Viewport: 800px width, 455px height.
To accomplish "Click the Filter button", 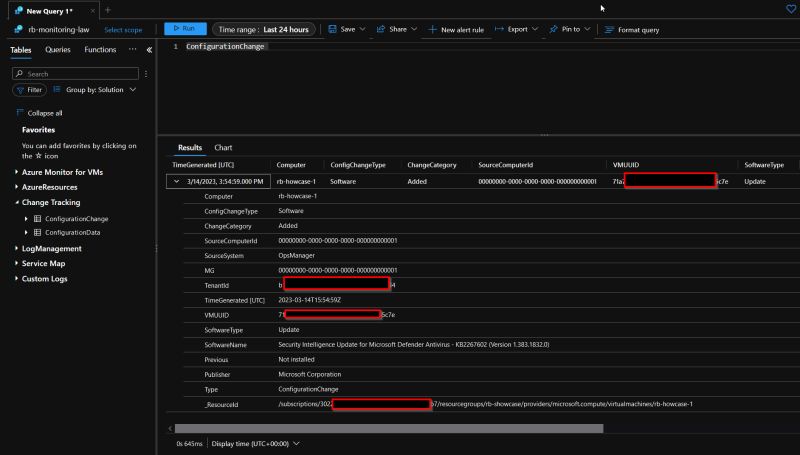I will [x=30, y=90].
